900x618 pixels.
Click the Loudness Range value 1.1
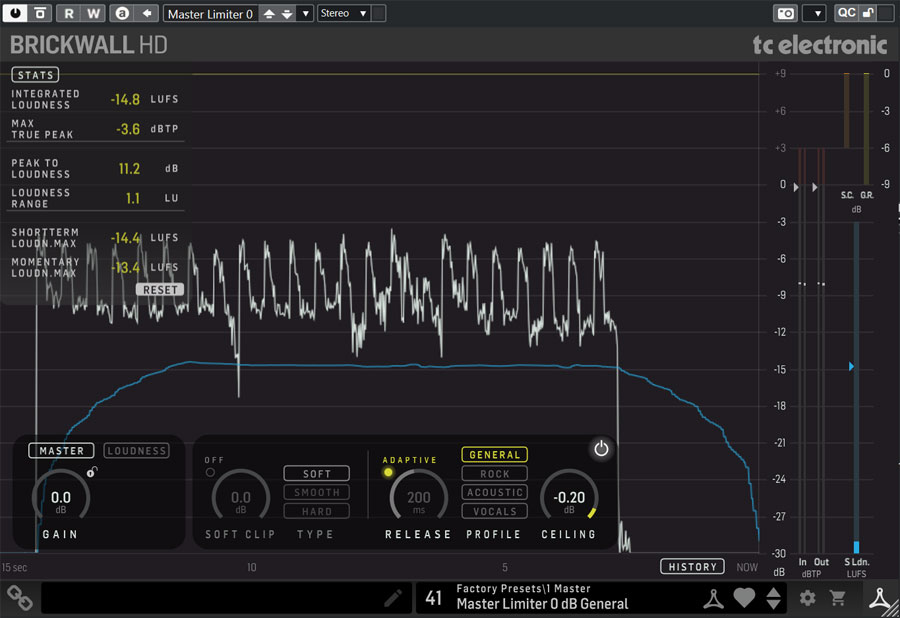pos(133,199)
